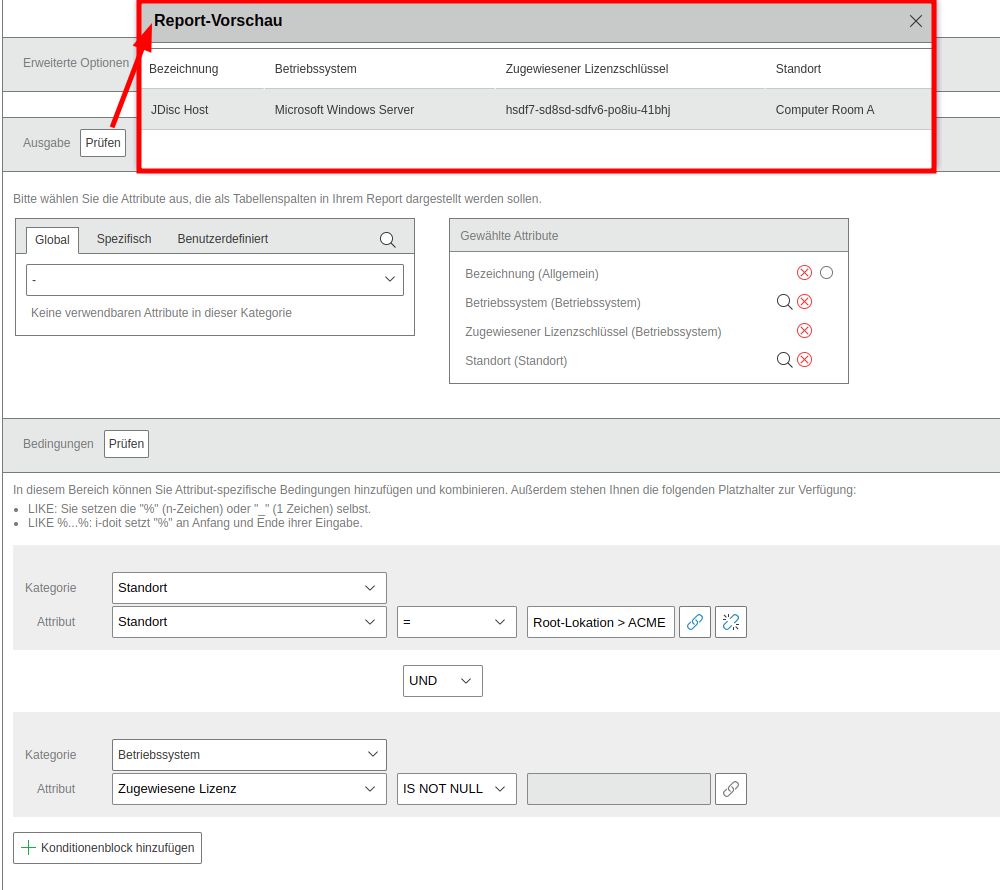Viewport: 1000px width, 890px height.
Task: Remove Betriebssystem attribute with red X
Action: click(x=804, y=302)
